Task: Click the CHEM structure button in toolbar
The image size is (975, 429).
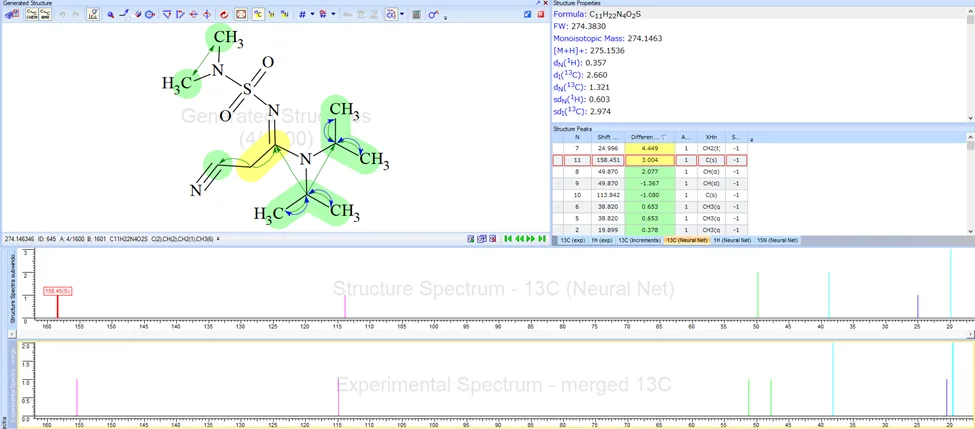Action: (31, 14)
